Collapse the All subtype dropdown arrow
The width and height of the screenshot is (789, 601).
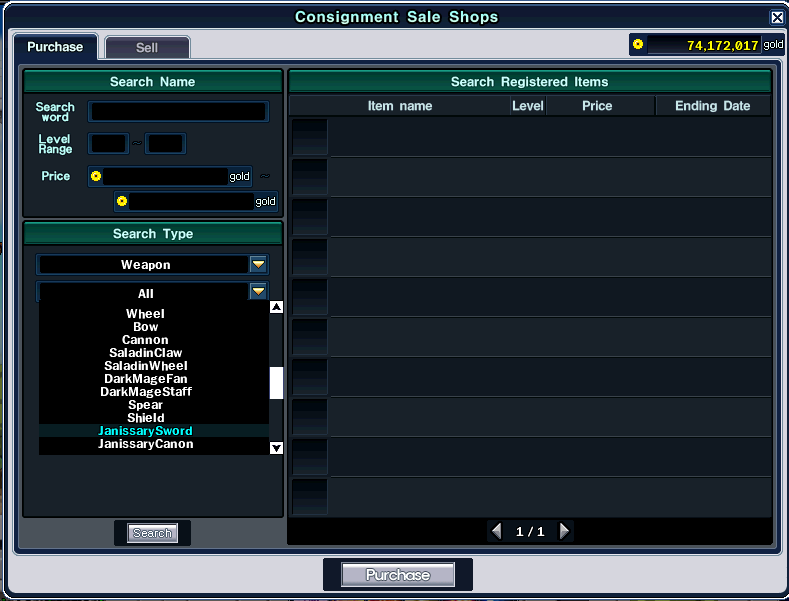pyautogui.click(x=258, y=291)
